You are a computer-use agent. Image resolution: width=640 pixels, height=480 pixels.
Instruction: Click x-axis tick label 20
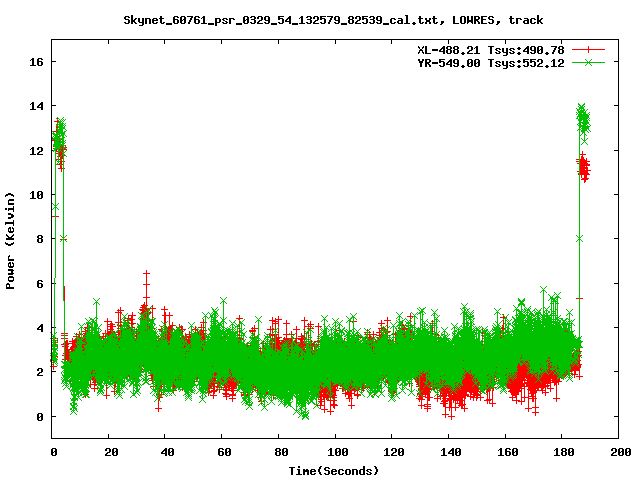pyautogui.click(x=111, y=452)
